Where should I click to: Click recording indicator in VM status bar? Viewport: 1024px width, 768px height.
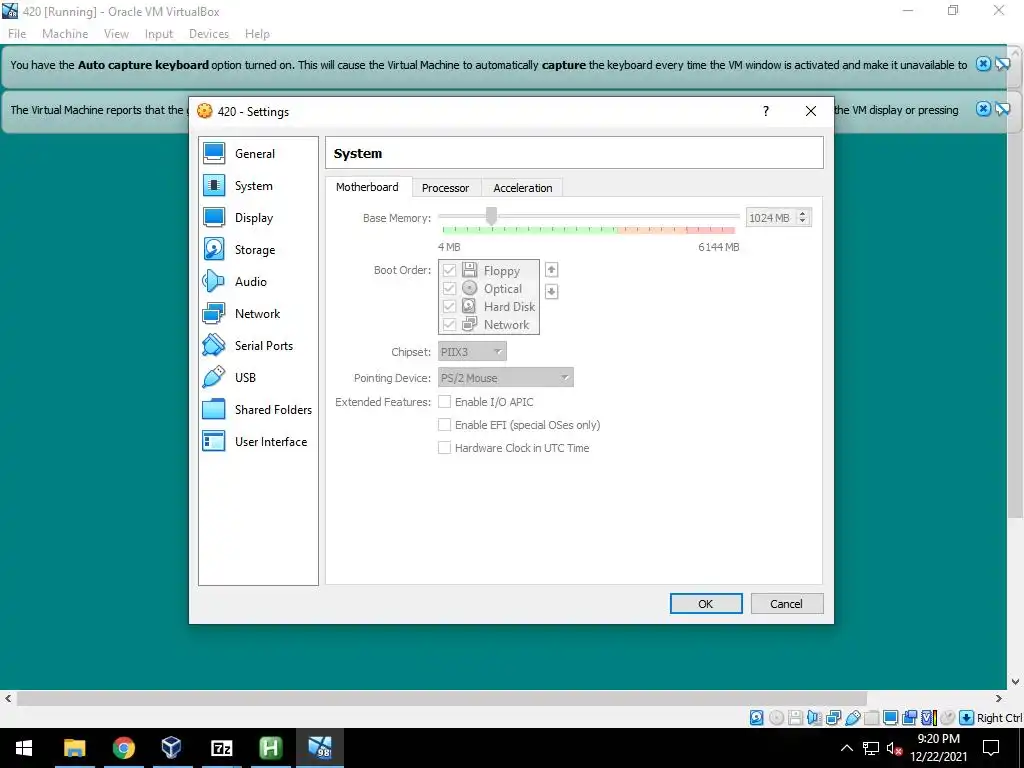(x=909, y=718)
